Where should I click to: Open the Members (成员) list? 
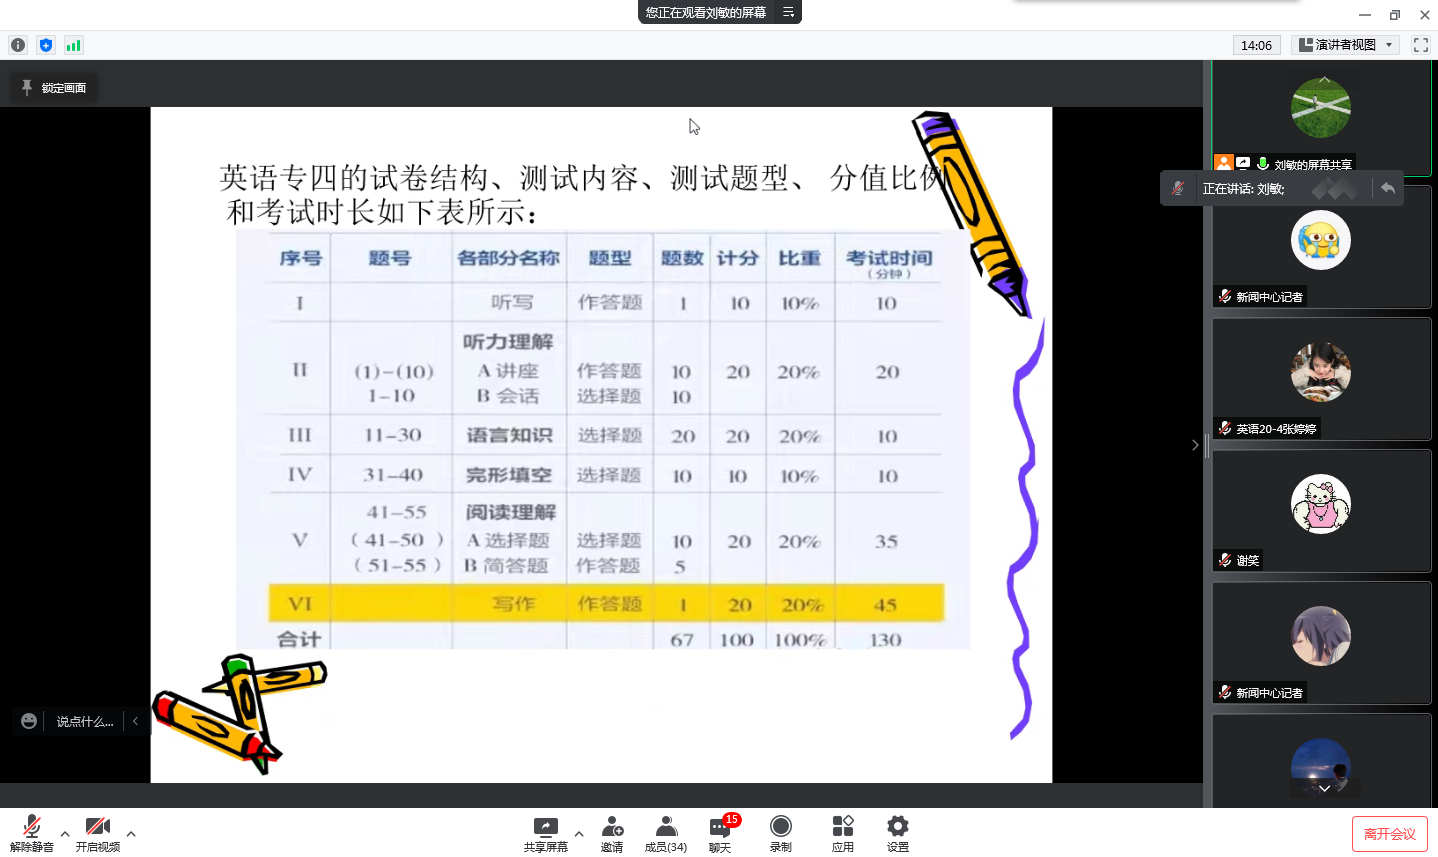pyautogui.click(x=665, y=833)
